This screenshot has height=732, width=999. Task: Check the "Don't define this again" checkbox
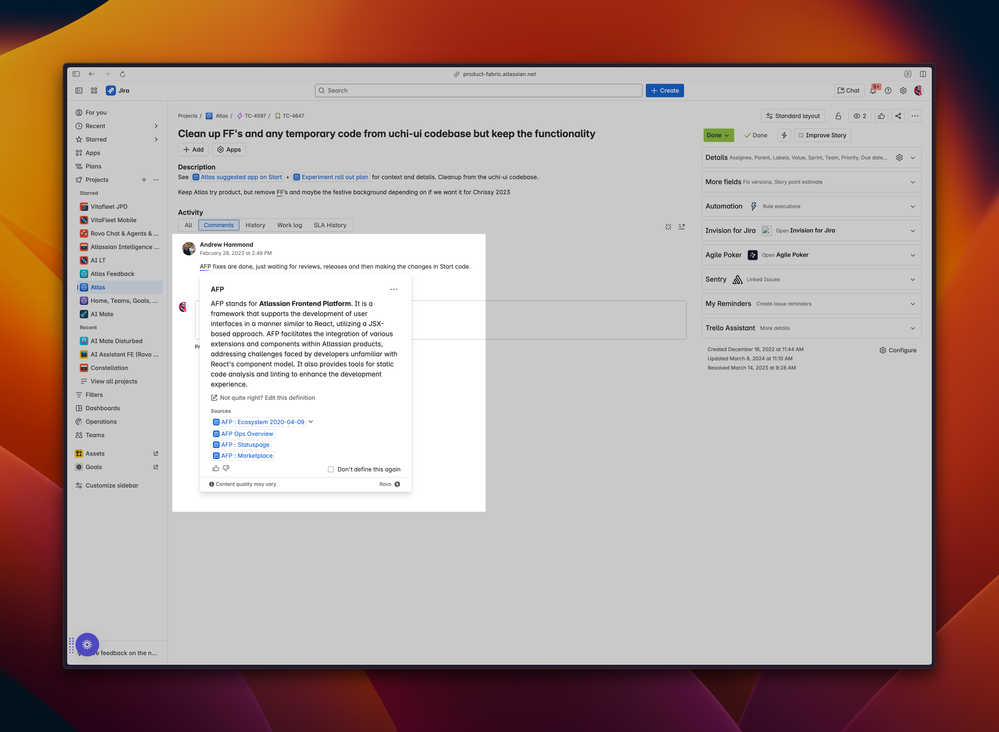point(331,469)
